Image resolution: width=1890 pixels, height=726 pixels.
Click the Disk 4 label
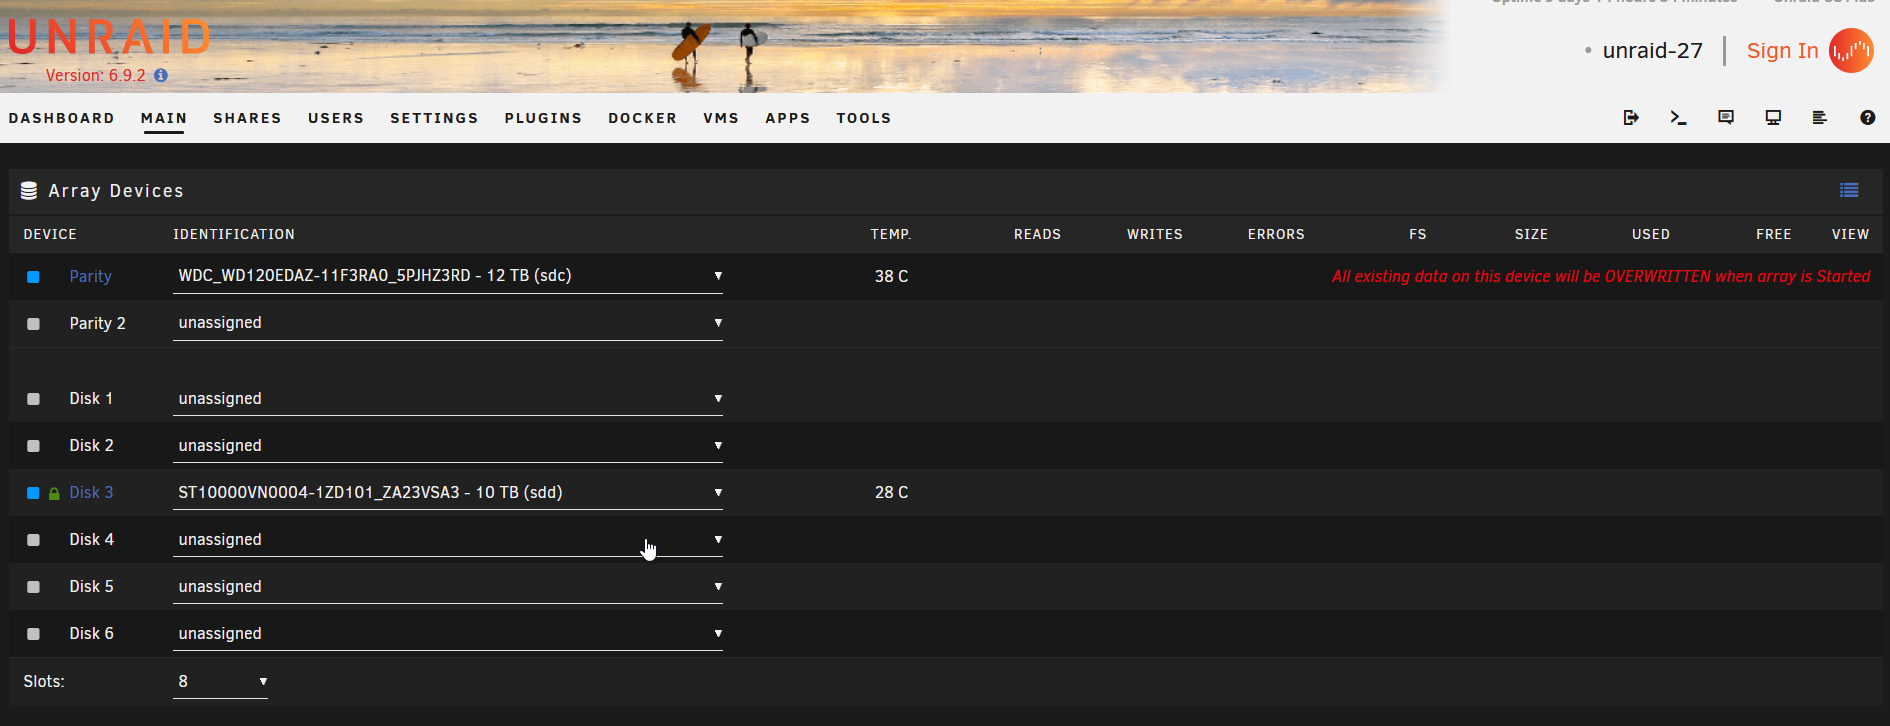pyautogui.click(x=91, y=539)
